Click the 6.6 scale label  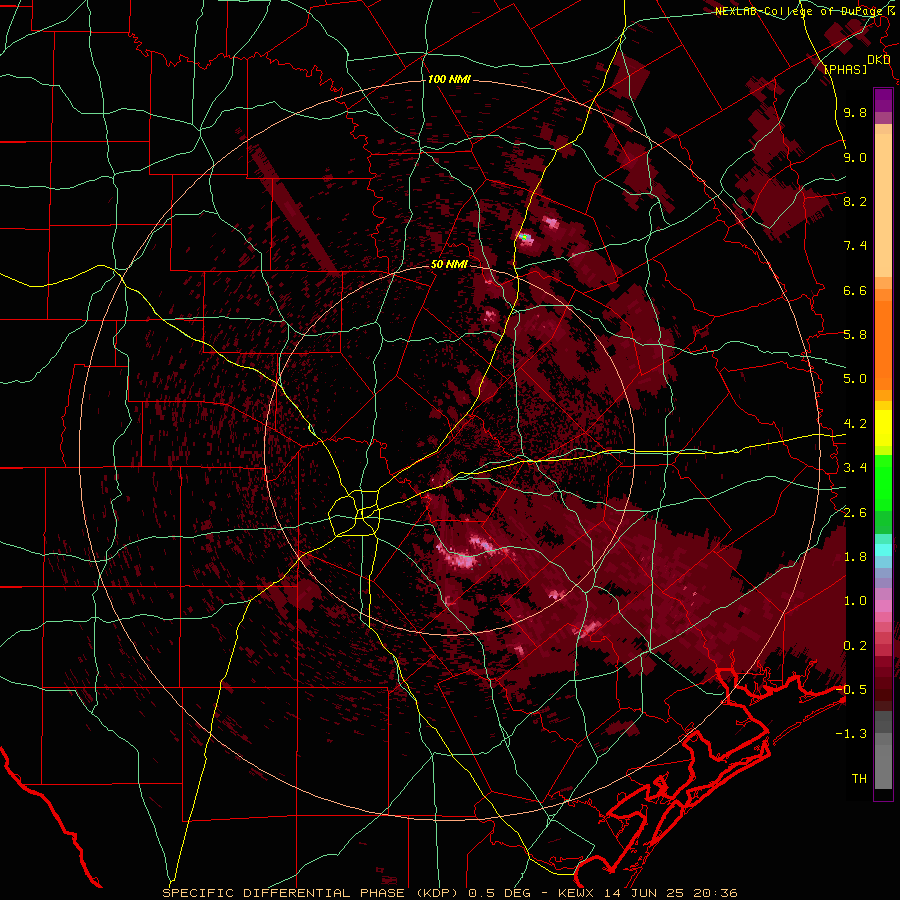point(855,290)
